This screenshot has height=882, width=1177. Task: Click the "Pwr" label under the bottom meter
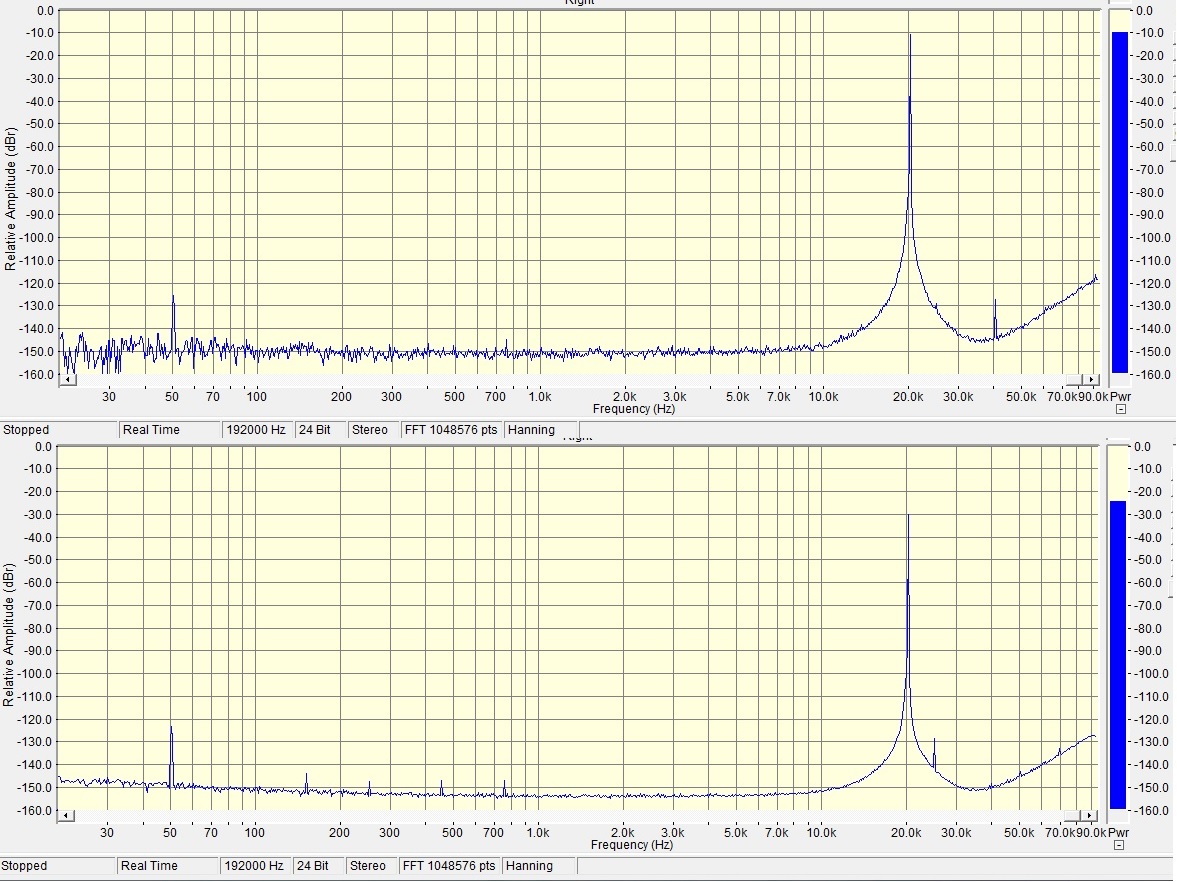1118,832
